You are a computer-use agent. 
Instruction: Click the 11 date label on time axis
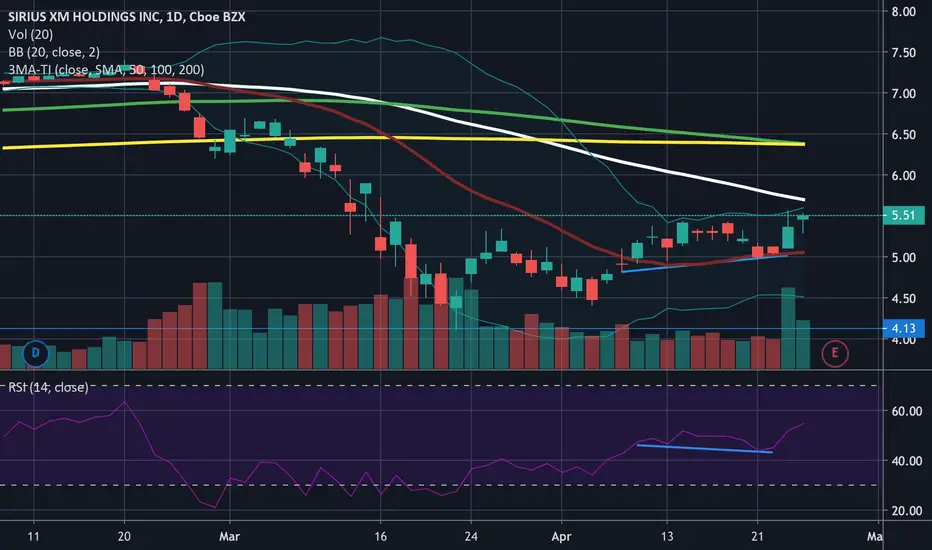[x=33, y=536]
